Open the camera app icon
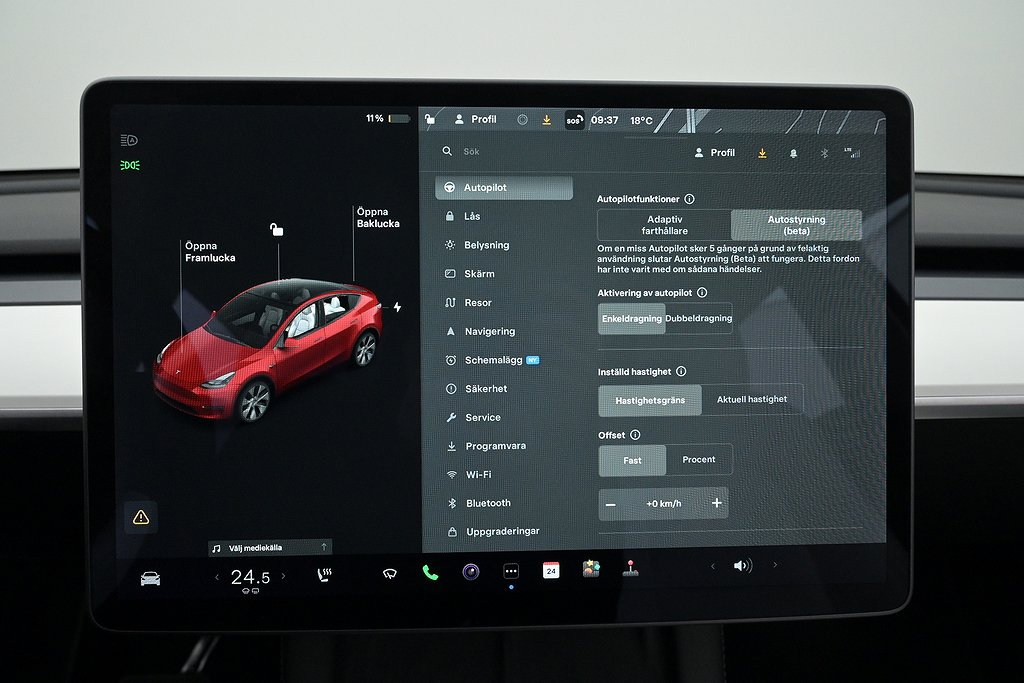This screenshot has height=683, width=1024. (471, 572)
